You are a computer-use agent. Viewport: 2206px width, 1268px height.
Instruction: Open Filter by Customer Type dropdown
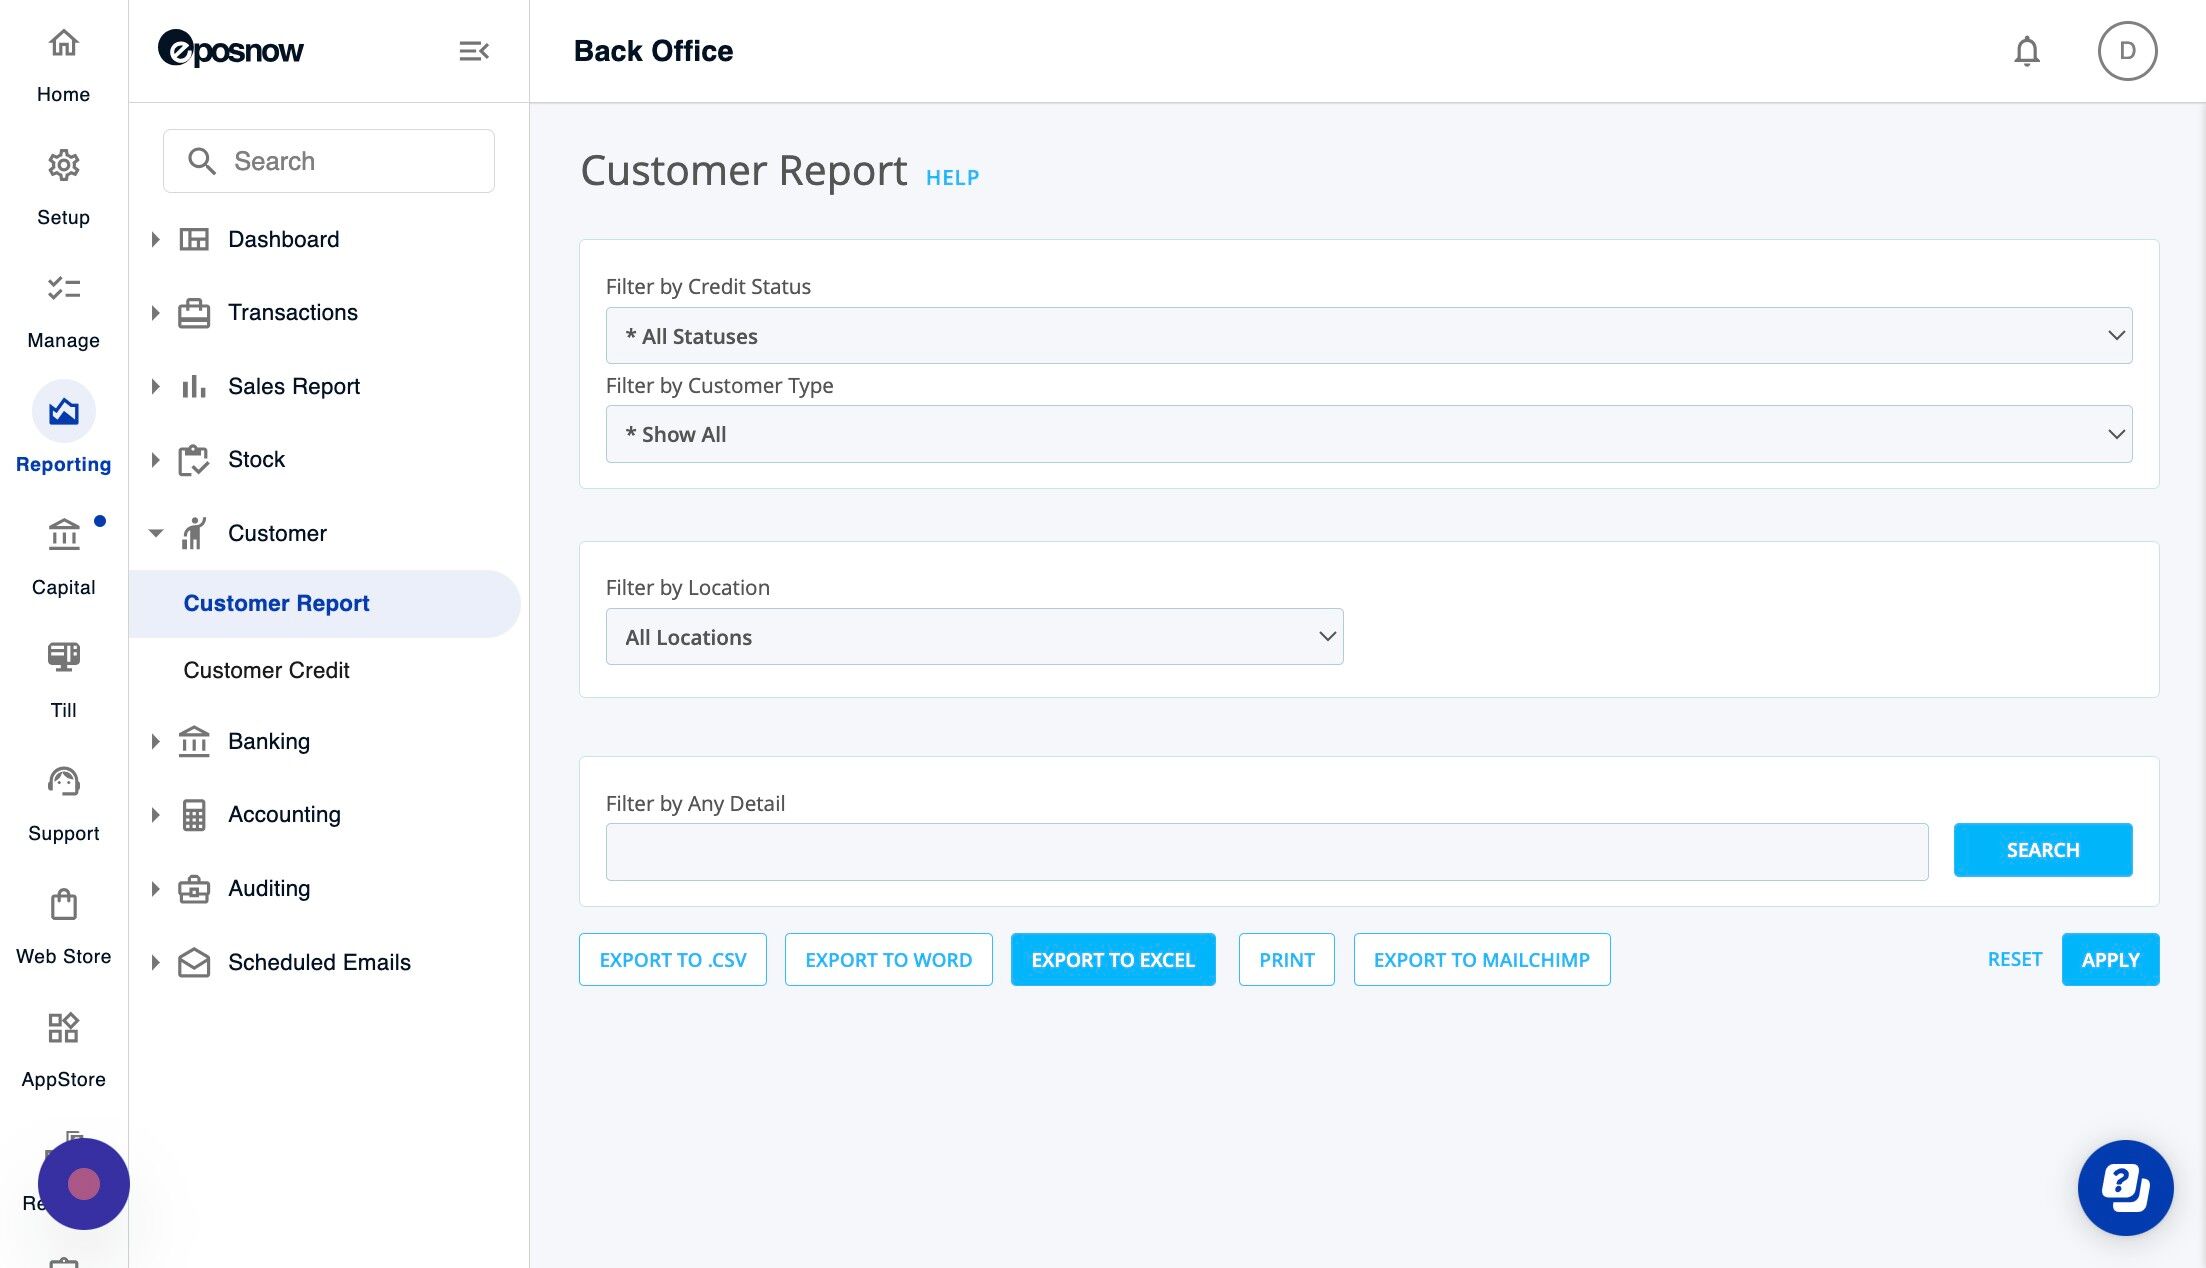[1368, 434]
